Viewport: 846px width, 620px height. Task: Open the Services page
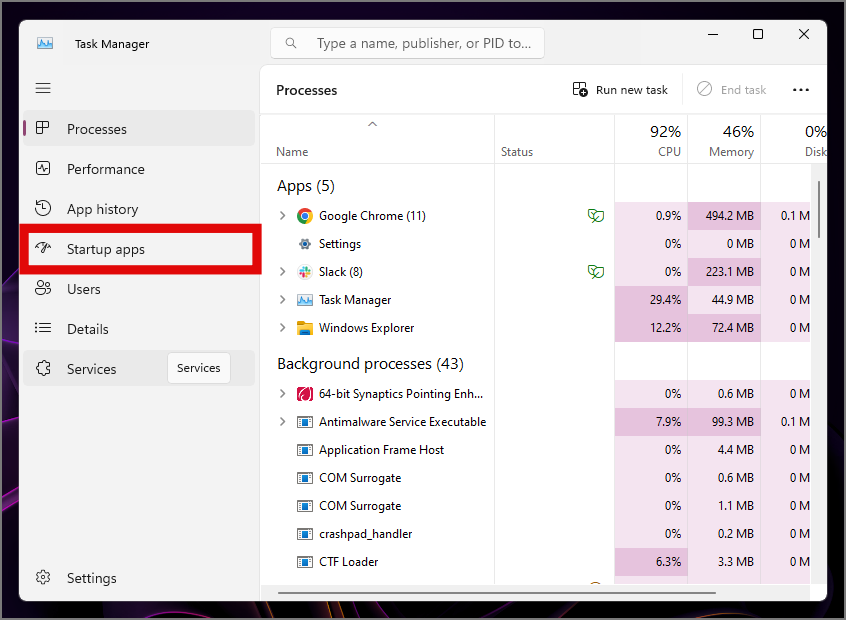pos(139,369)
